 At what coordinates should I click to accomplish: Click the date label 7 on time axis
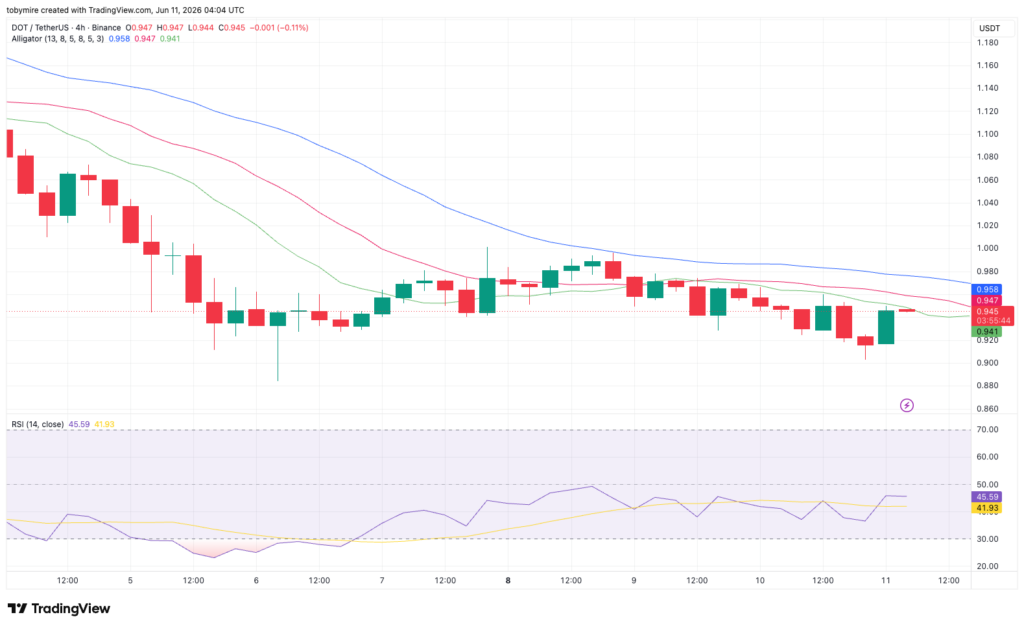[382, 580]
